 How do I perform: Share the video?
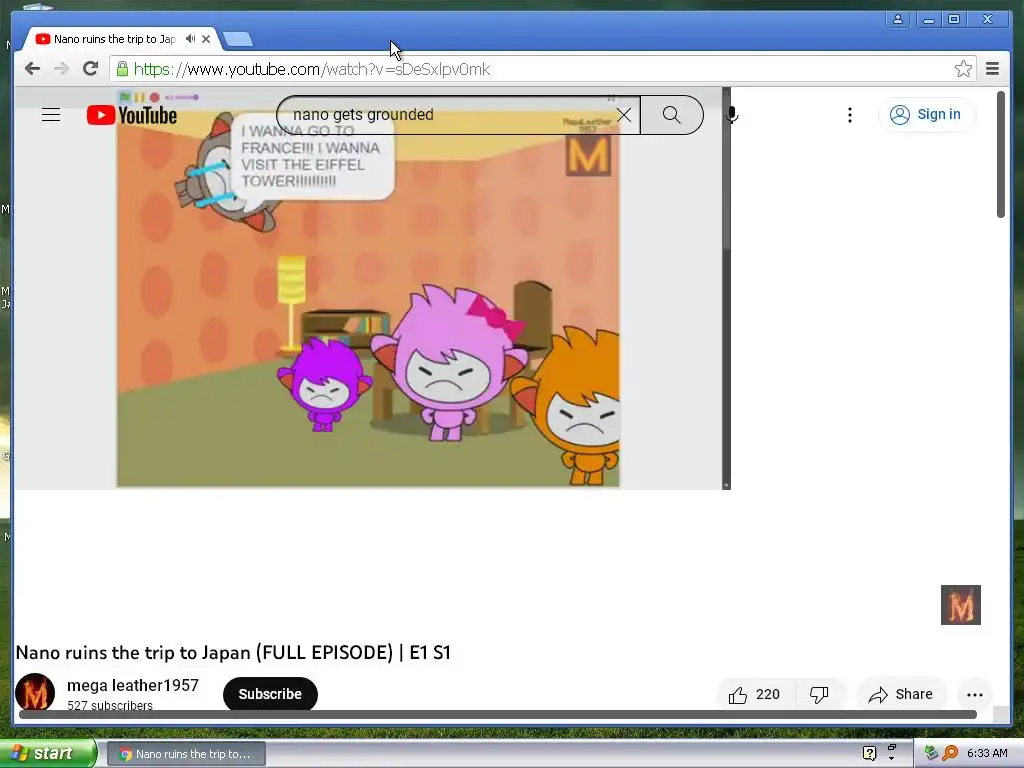(901, 694)
